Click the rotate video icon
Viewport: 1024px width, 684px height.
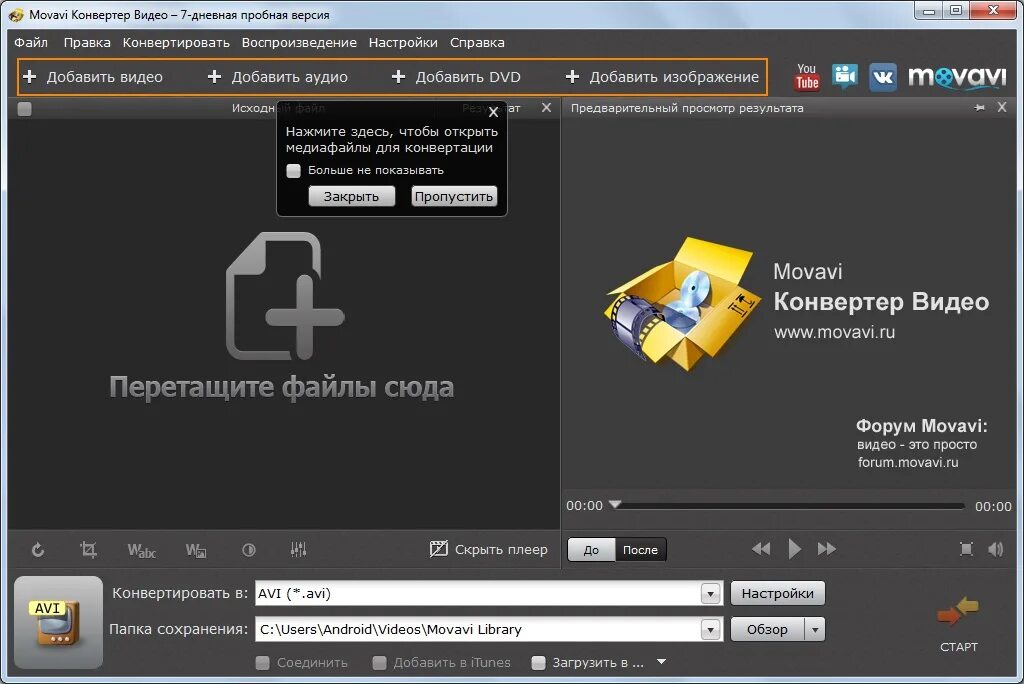(x=38, y=550)
